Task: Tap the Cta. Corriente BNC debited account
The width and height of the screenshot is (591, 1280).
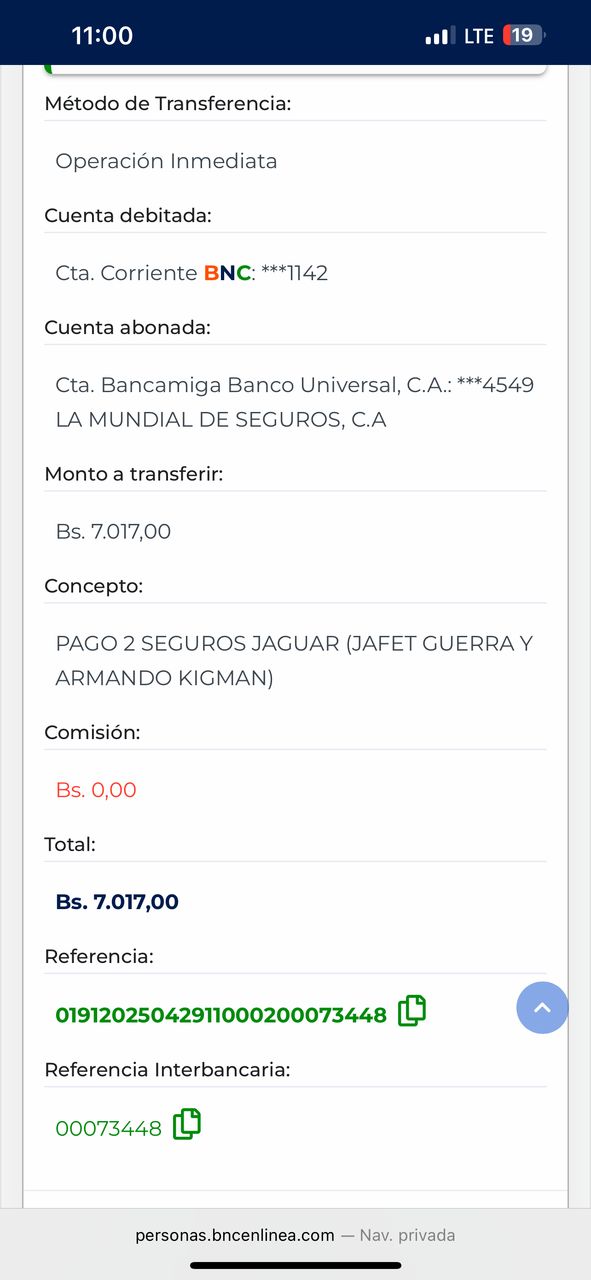Action: 192,273
